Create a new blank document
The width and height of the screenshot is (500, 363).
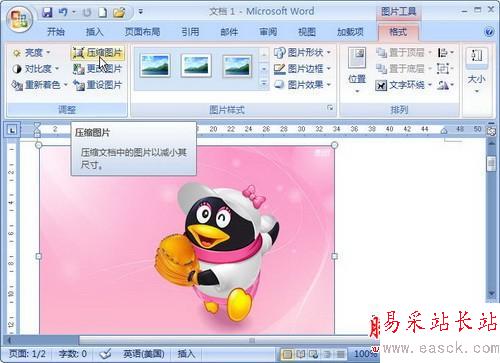coord(103,13)
